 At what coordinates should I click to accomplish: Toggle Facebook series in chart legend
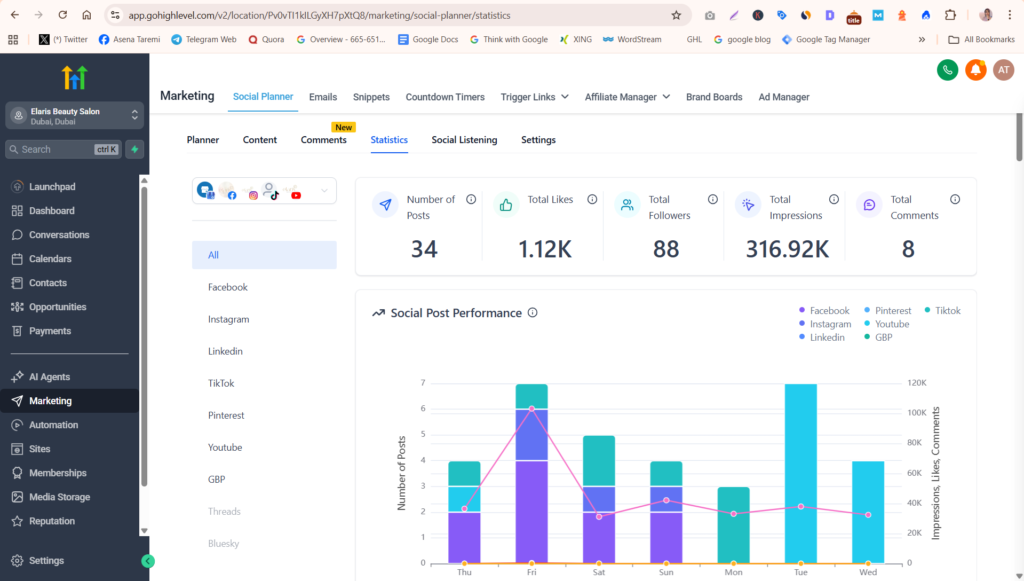pos(824,311)
